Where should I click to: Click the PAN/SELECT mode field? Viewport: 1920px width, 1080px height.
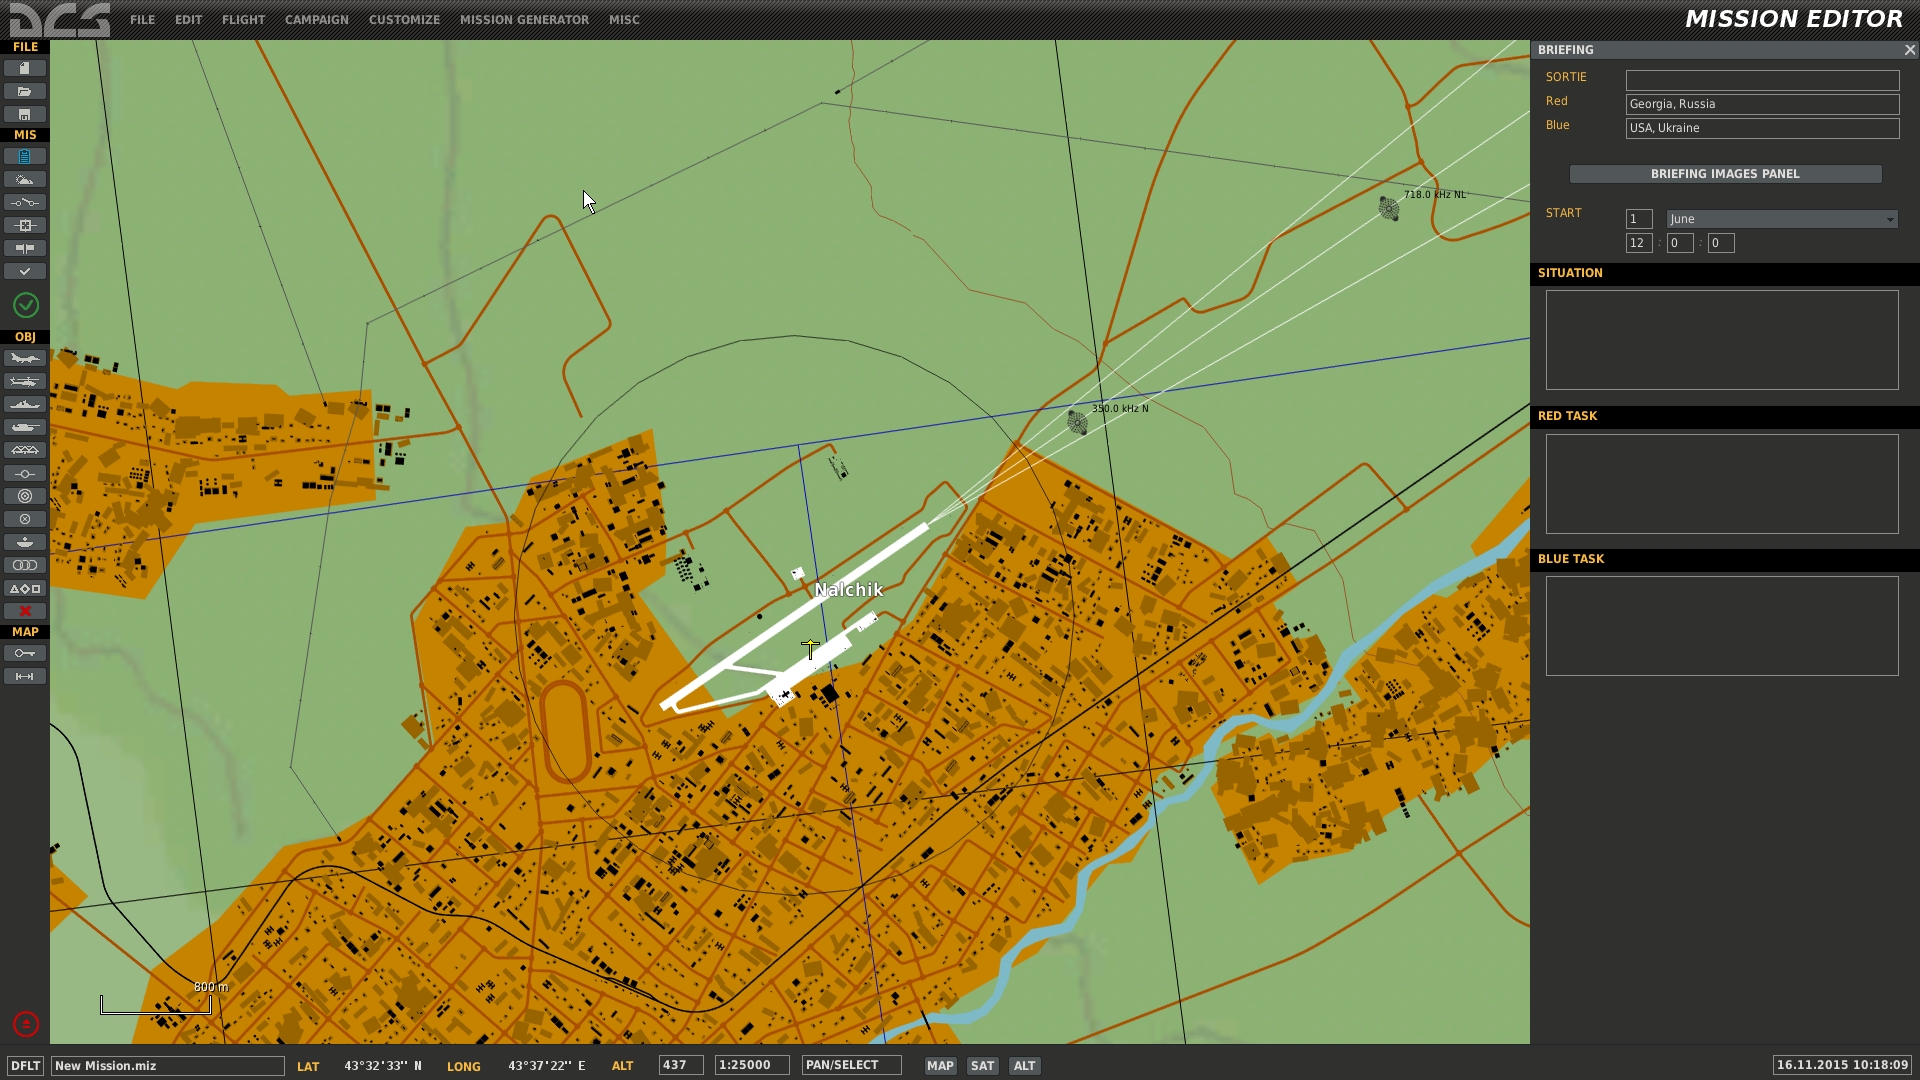point(851,1065)
